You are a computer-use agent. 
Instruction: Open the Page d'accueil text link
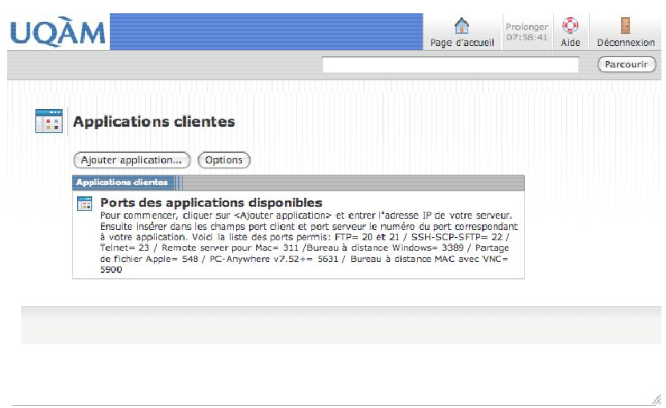(x=461, y=43)
